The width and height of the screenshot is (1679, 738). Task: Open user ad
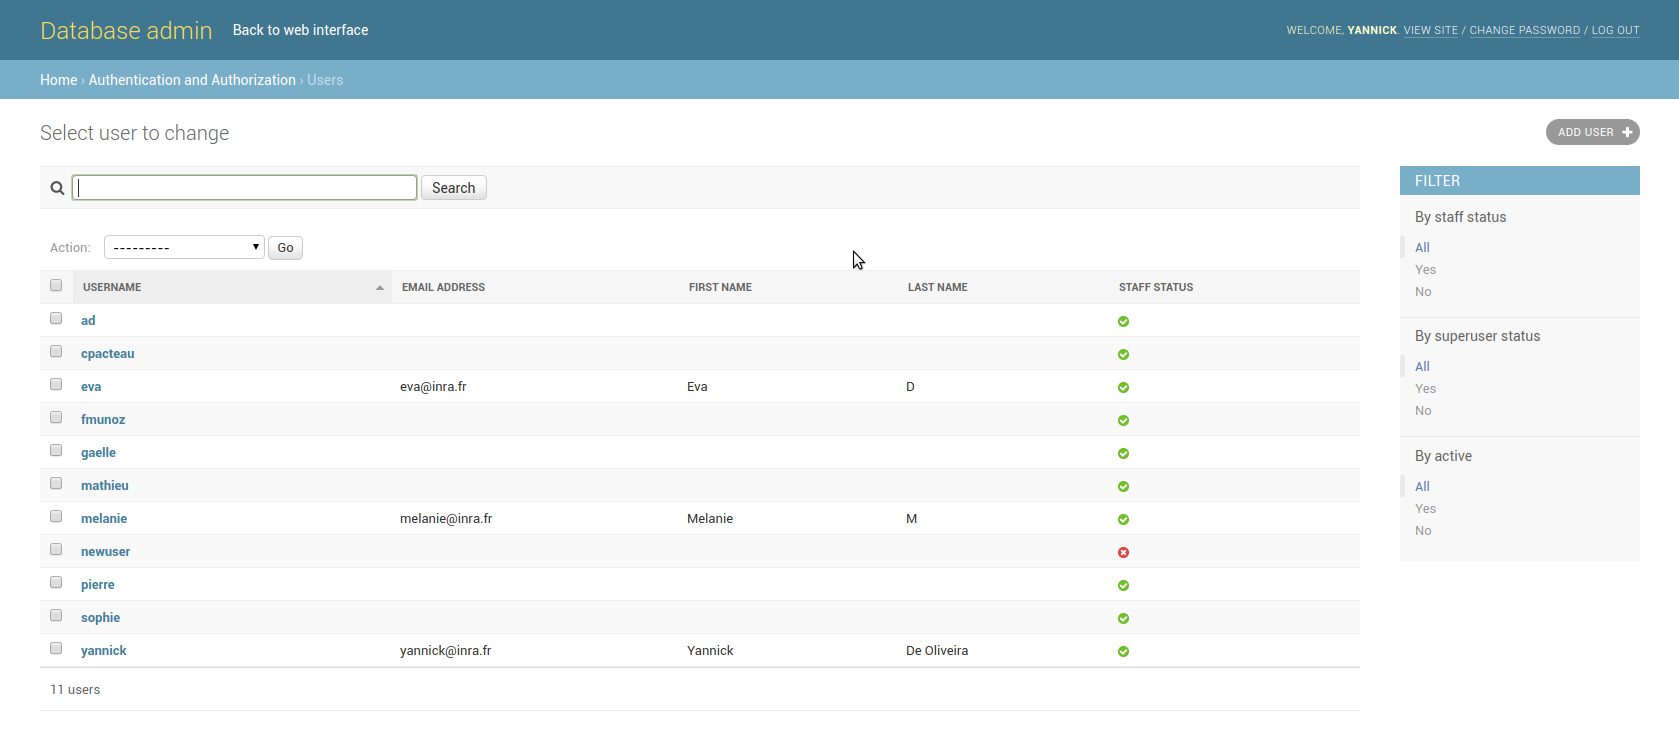[x=88, y=321]
